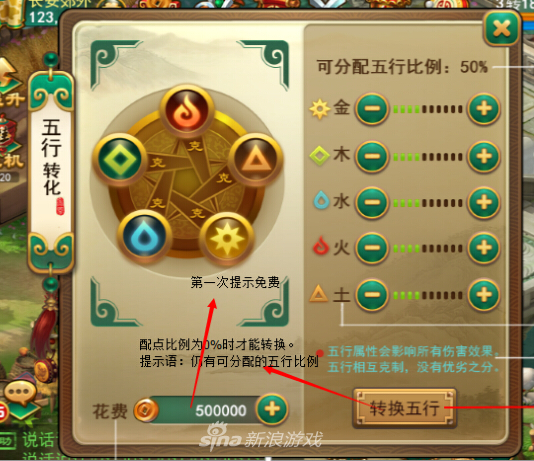
Task: Increase the 水 water ratio with plus
Action: point(484,202)
